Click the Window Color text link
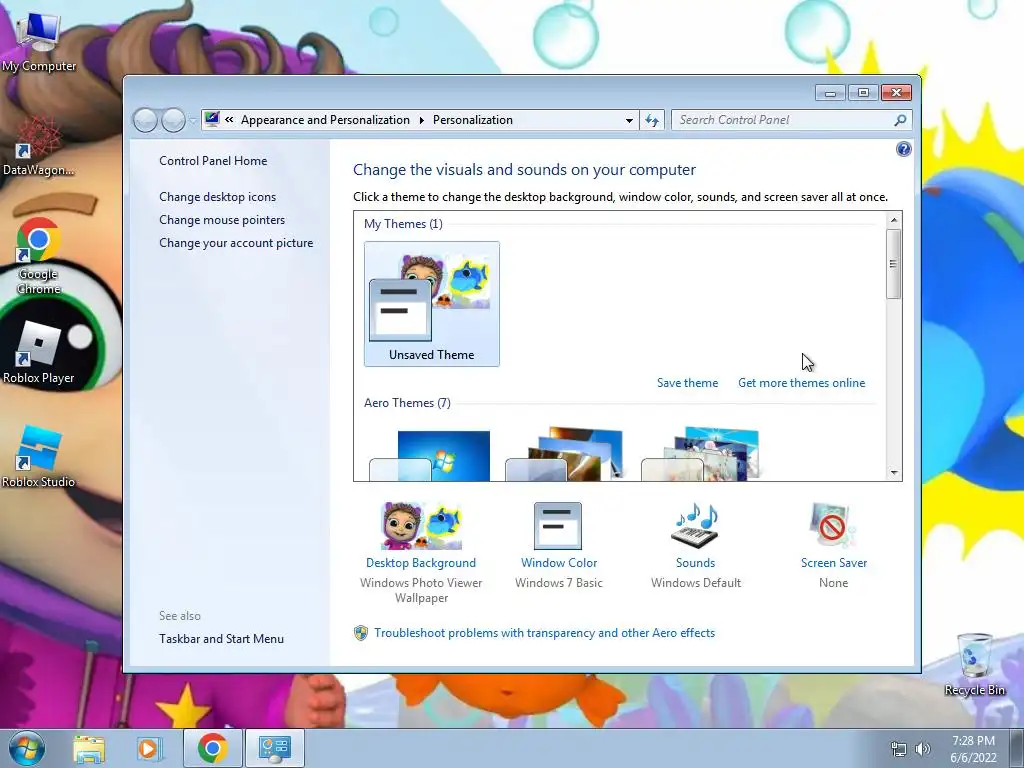 [x=559, y=563]
